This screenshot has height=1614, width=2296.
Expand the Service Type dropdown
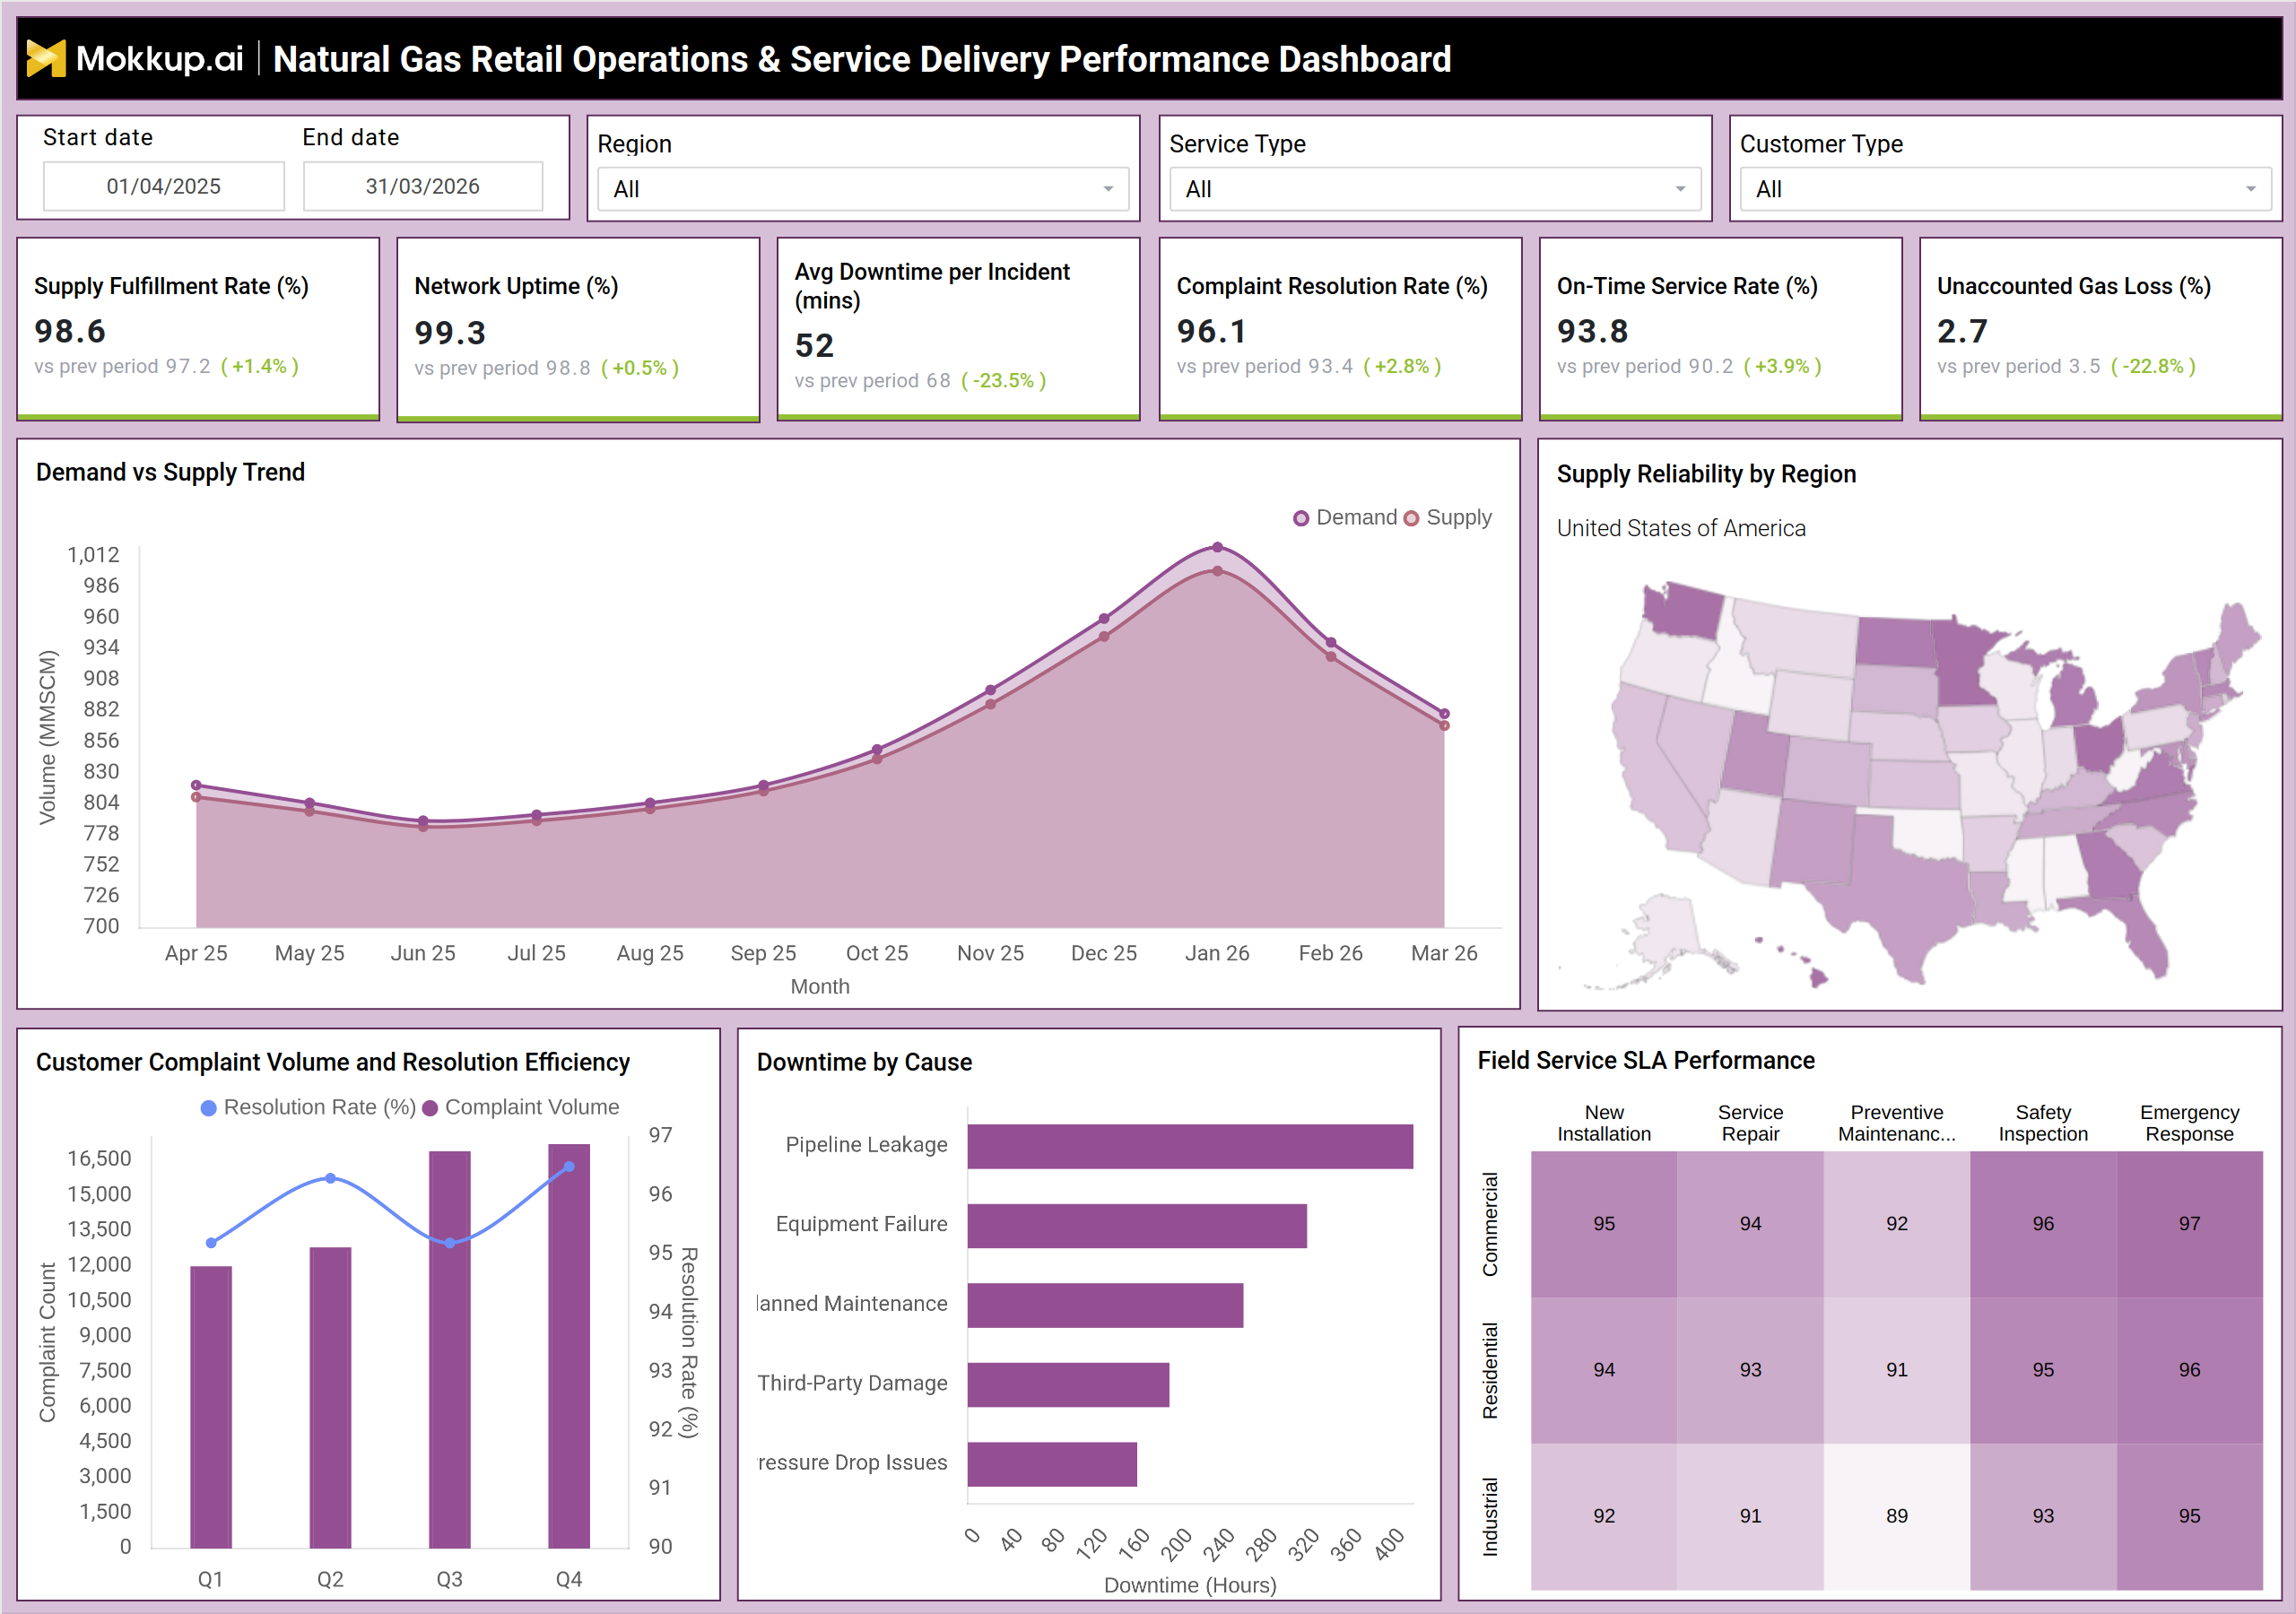click(1435, 189)
